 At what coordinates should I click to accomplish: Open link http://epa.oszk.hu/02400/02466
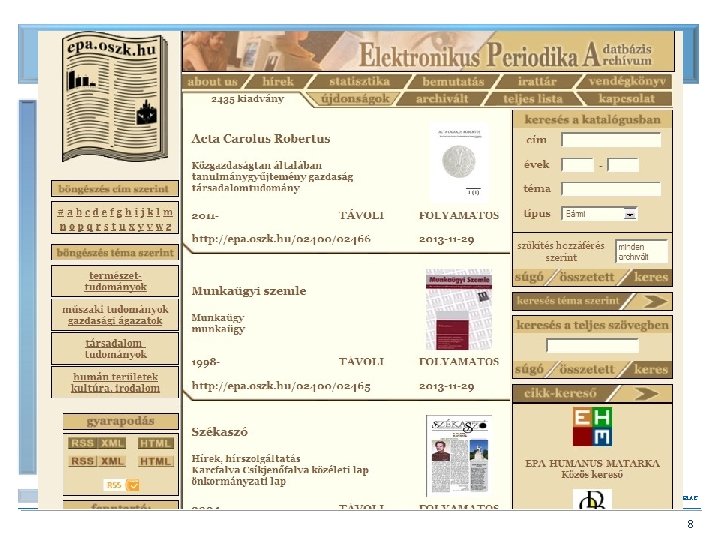tap(281, 239)
